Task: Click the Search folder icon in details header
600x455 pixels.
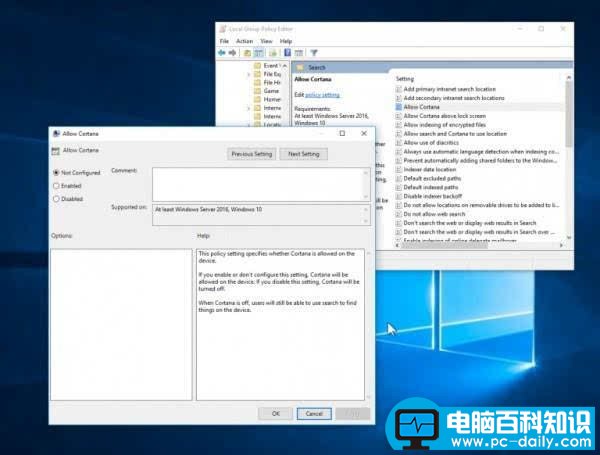Action: [300, 67]
